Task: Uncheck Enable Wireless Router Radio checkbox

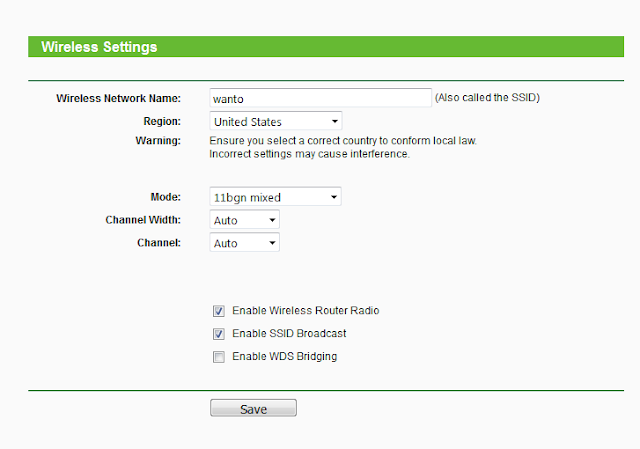Action: click(219, 311)
